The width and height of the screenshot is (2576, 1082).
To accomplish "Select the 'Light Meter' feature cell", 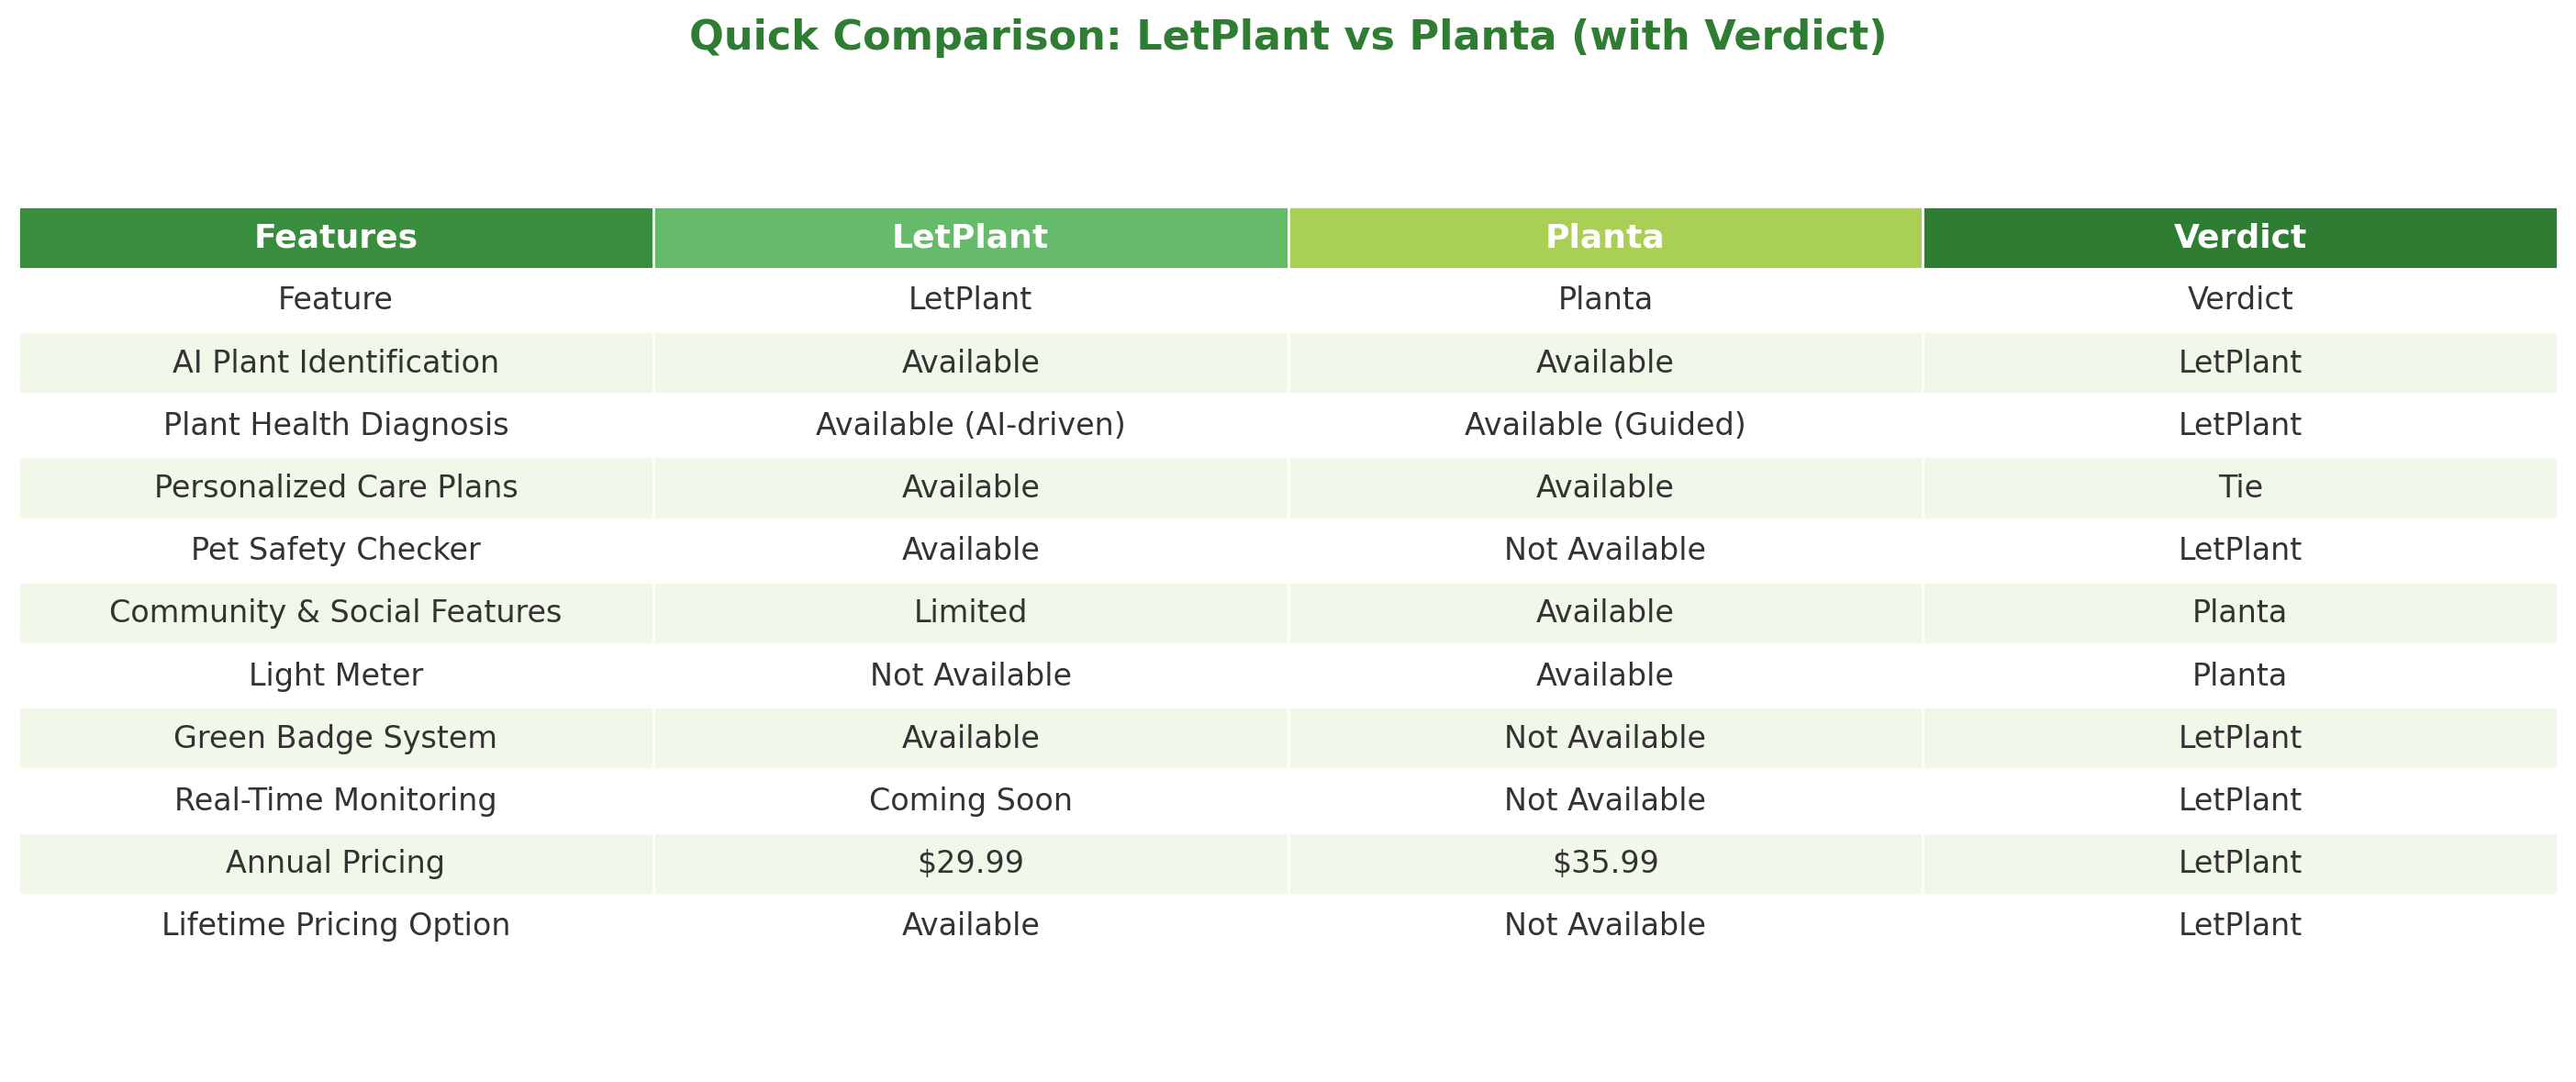I will point(336,675).
